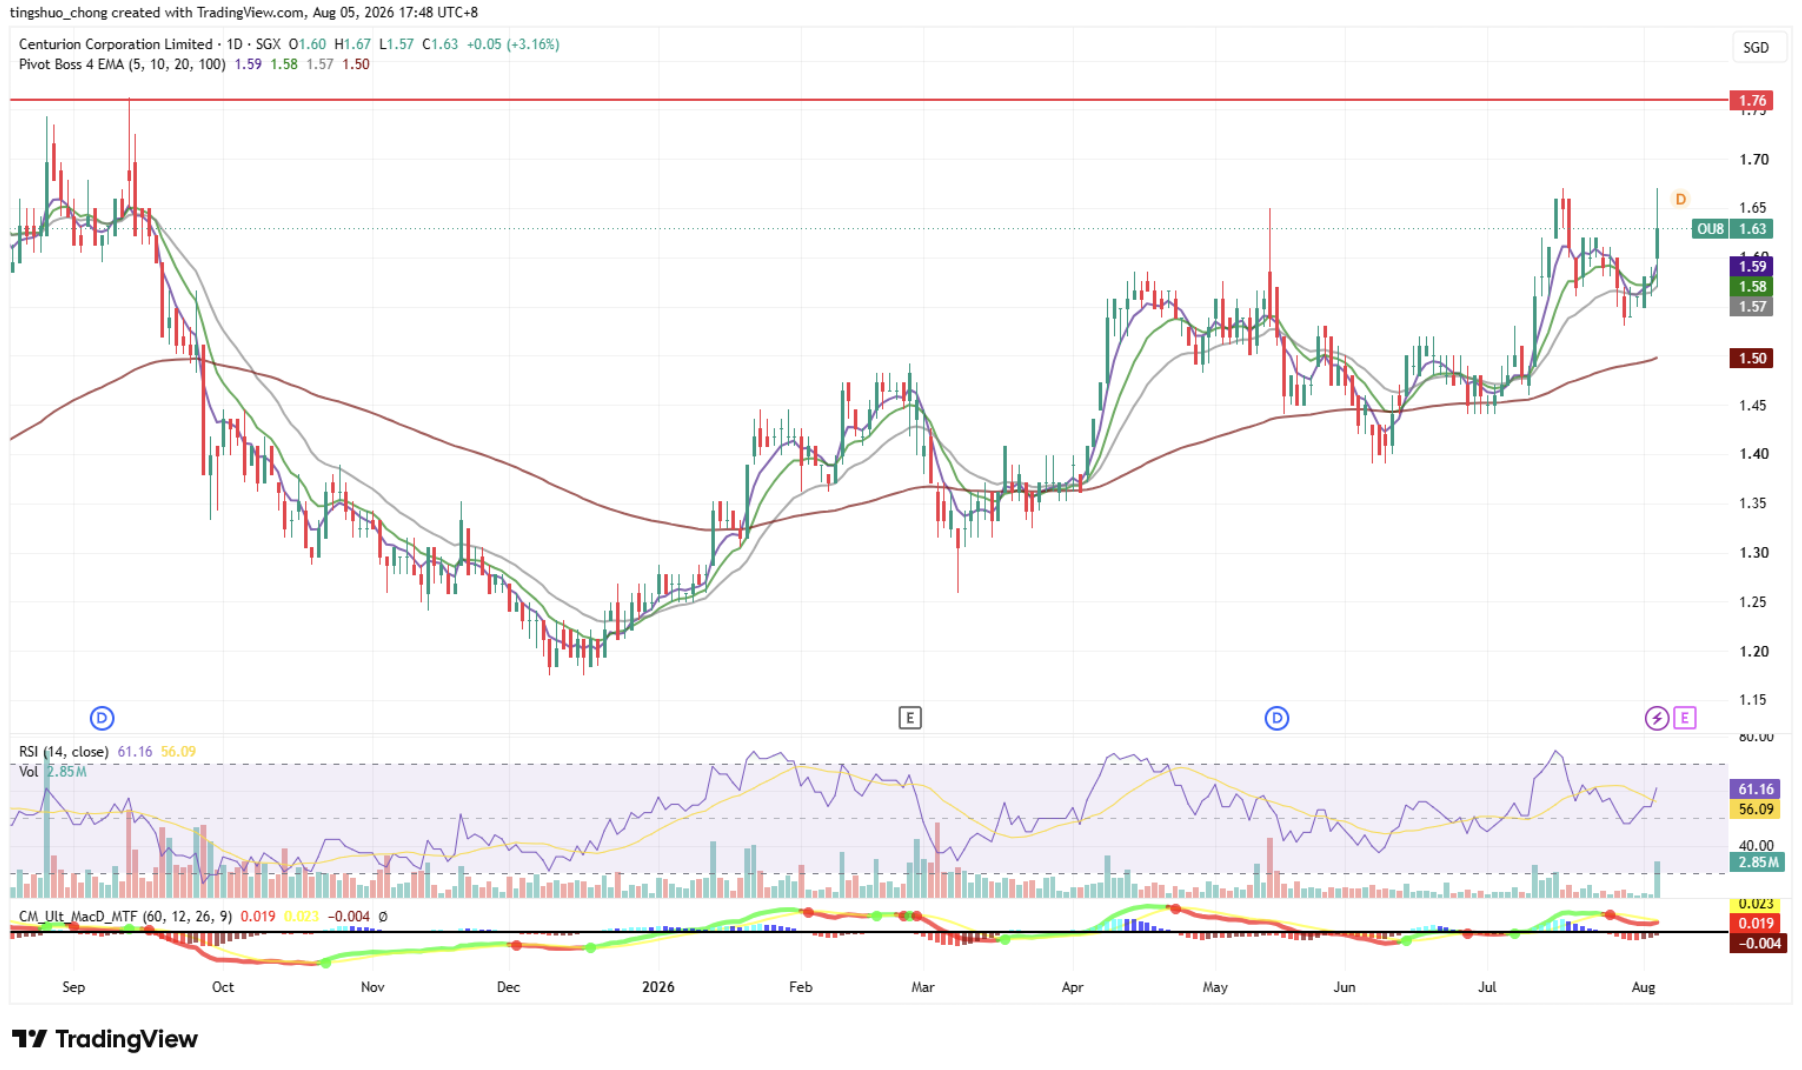This screenshot has height=1070, width=1802.
Task: Click the Pivot Boss 4 EMA indicator name
Action: [x=71, y=64]
